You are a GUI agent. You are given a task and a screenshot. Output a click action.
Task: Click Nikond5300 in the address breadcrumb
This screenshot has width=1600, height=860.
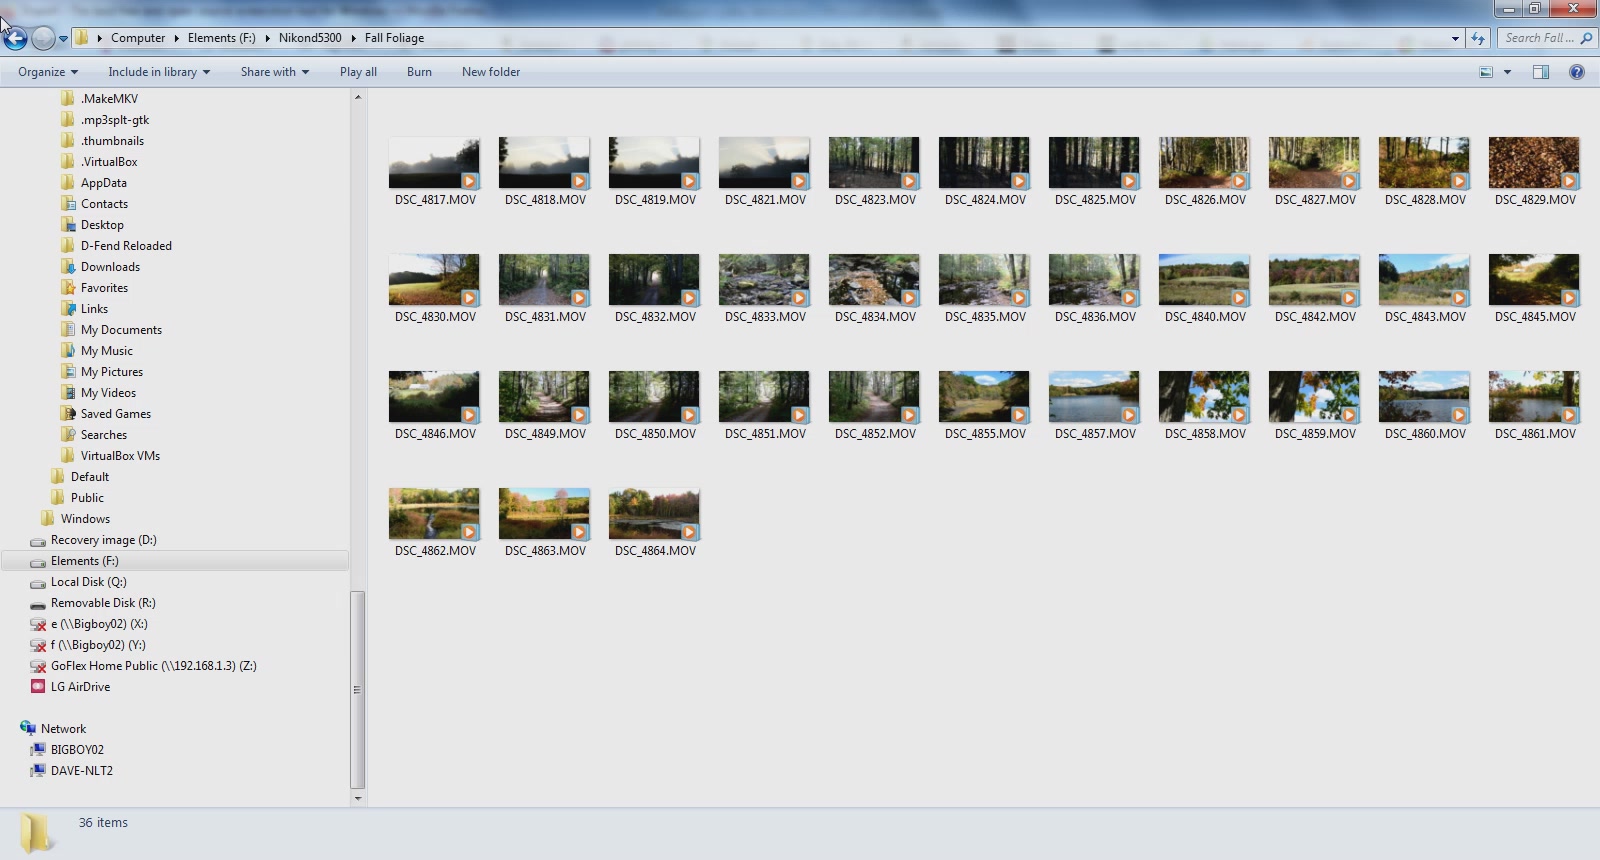click(310, 38)
